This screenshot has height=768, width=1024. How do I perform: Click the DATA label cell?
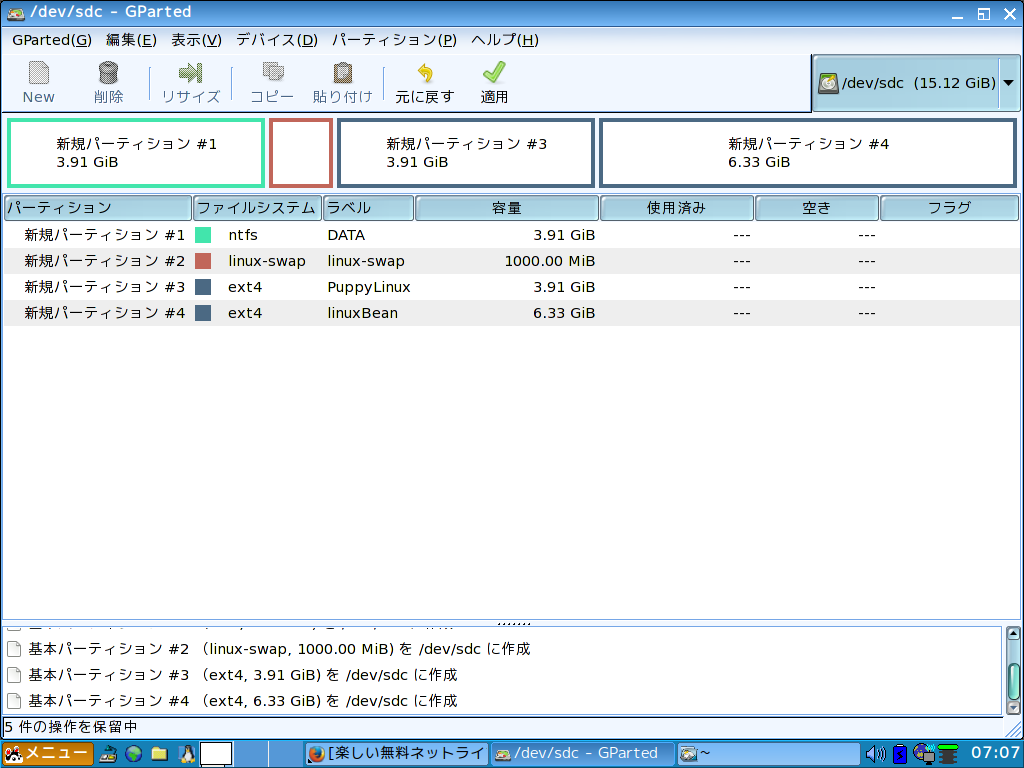(x=346, y=235)
